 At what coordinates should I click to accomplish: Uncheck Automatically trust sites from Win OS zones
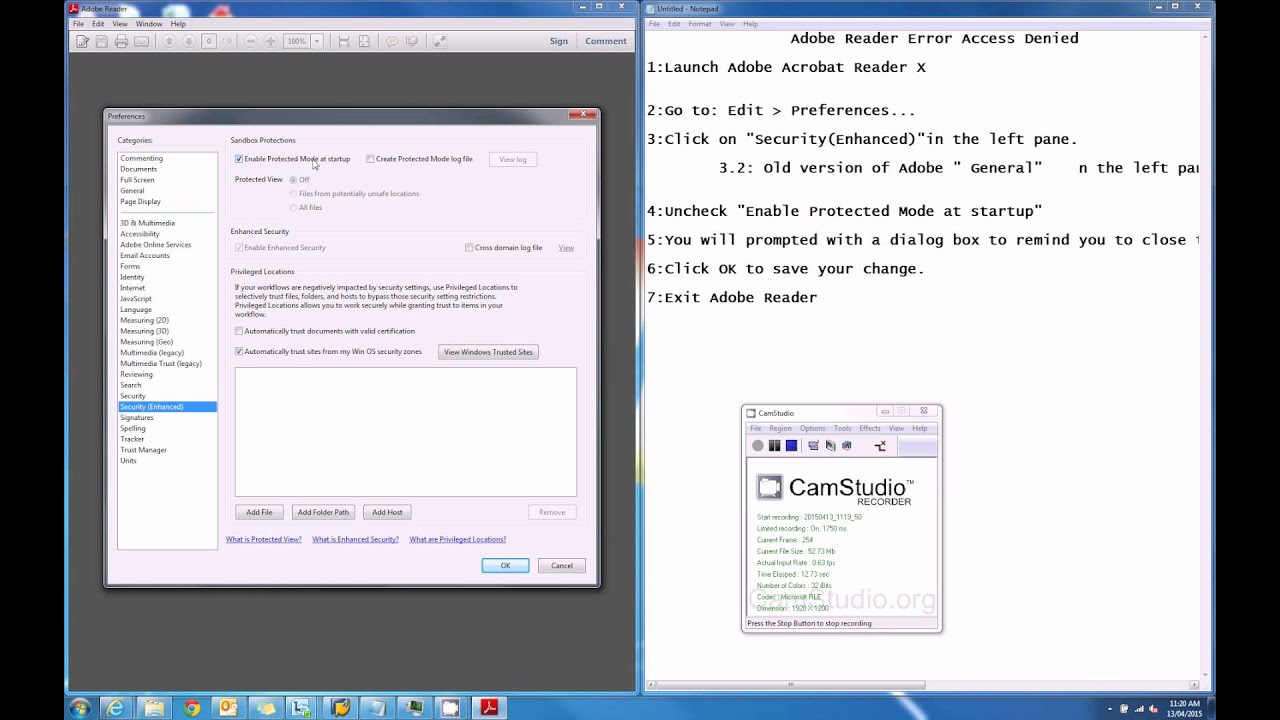point(239,352)
